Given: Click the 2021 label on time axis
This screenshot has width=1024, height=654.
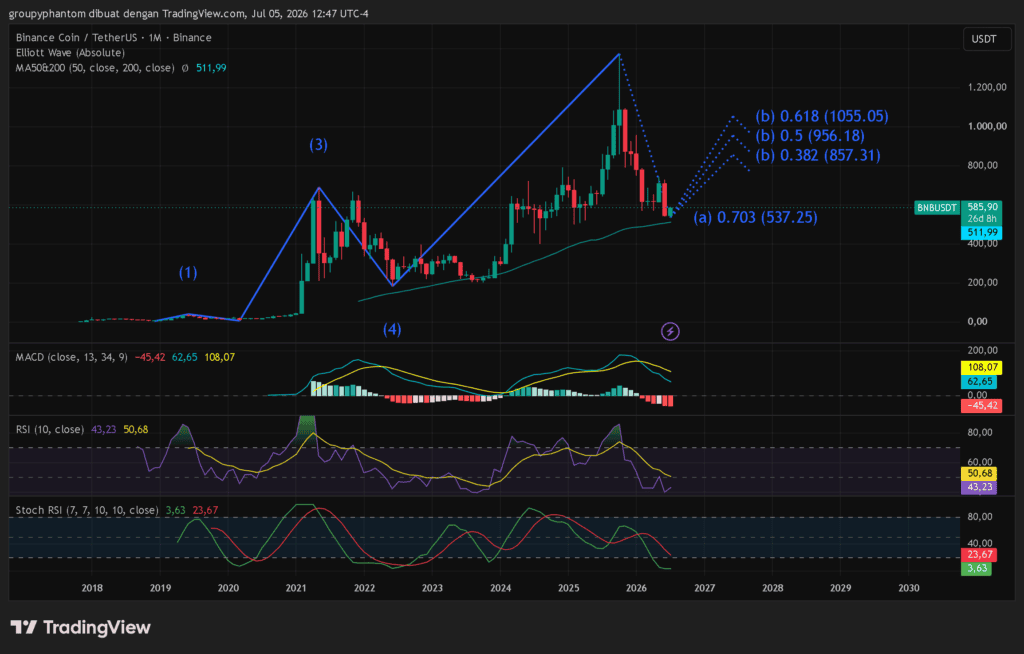Looking at the screenshot, I should (x=296, y=588).
